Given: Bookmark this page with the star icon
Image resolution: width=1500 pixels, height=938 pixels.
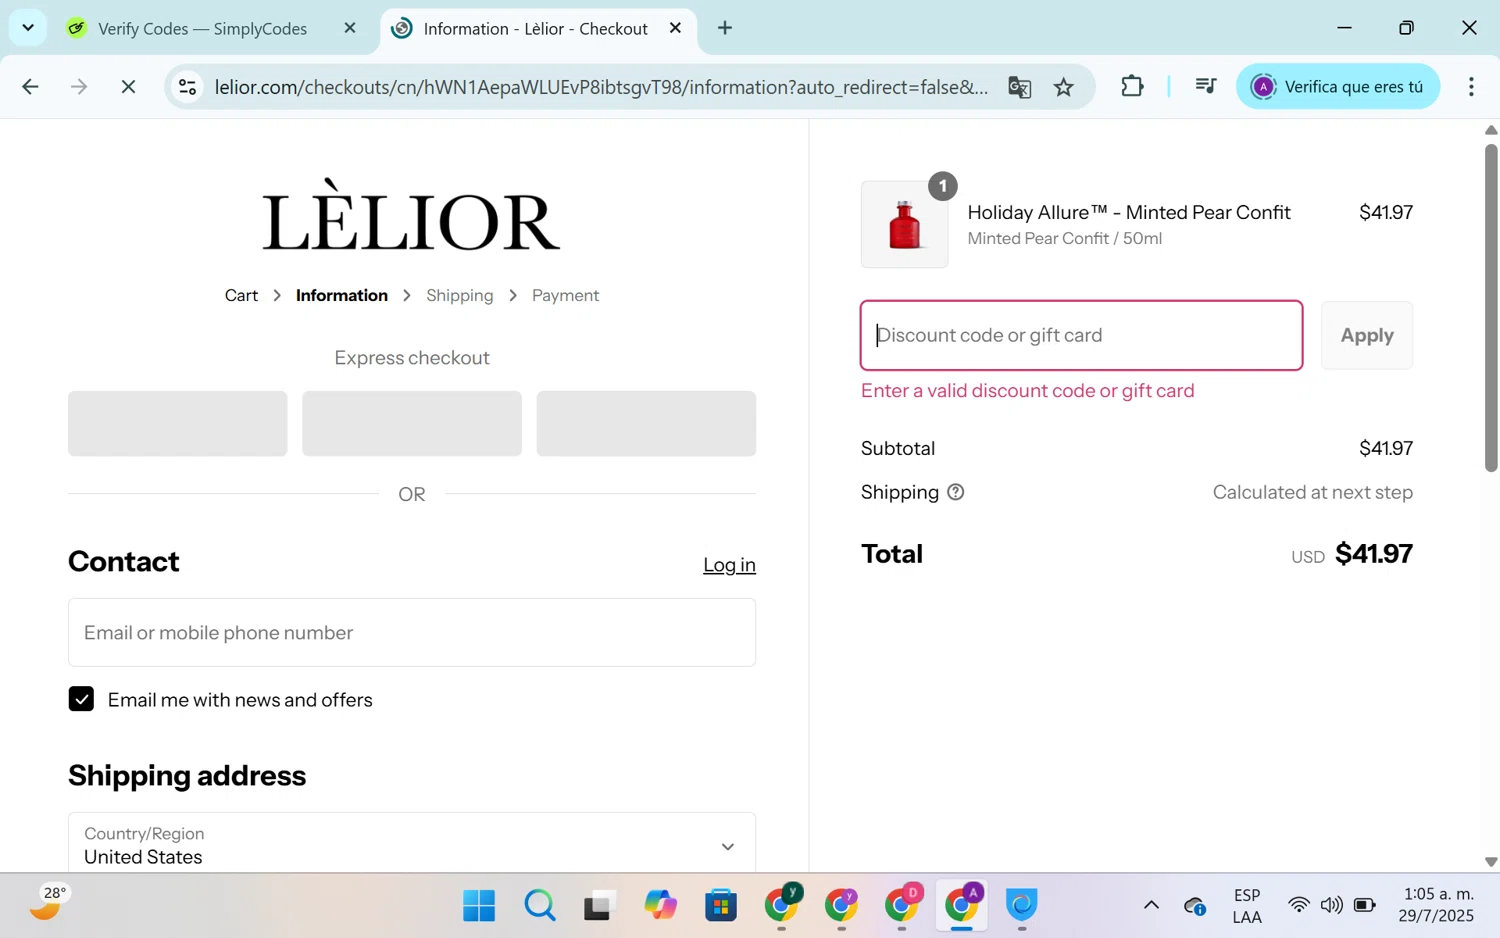Looking at the screenshot, I should pos(1064,87).
